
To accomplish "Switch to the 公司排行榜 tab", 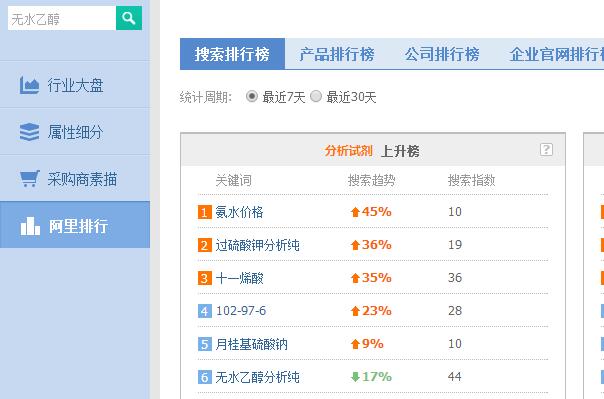I will tap(442, 54).
